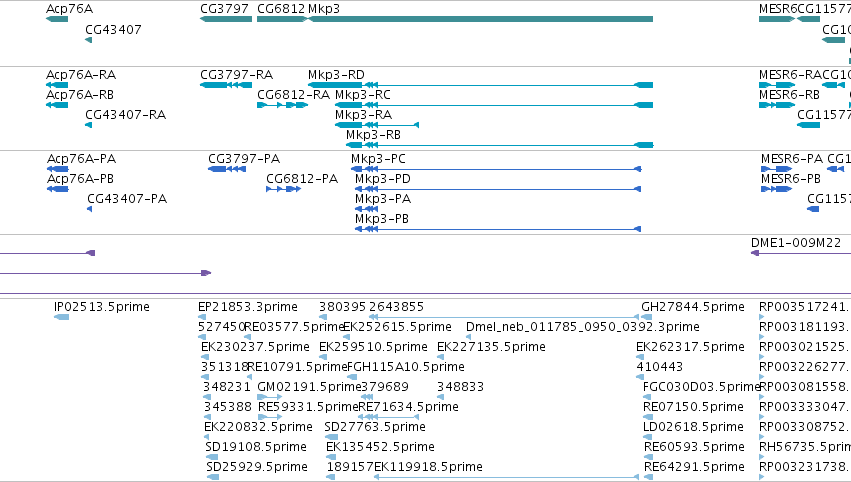The width and height of the screenshot is (851, 482).
Task: Click the CG43407-RA transcript label
Action: [x=125, y=115]
